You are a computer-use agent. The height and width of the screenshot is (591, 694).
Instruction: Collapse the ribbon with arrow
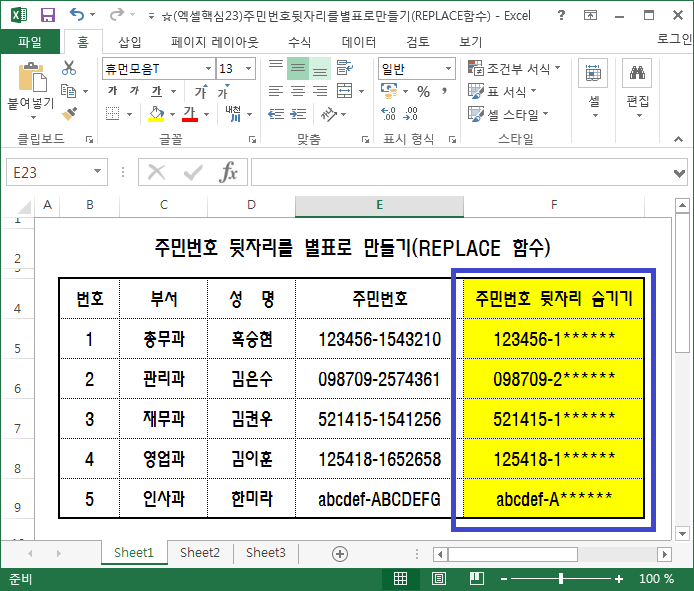tap(678, 139)
